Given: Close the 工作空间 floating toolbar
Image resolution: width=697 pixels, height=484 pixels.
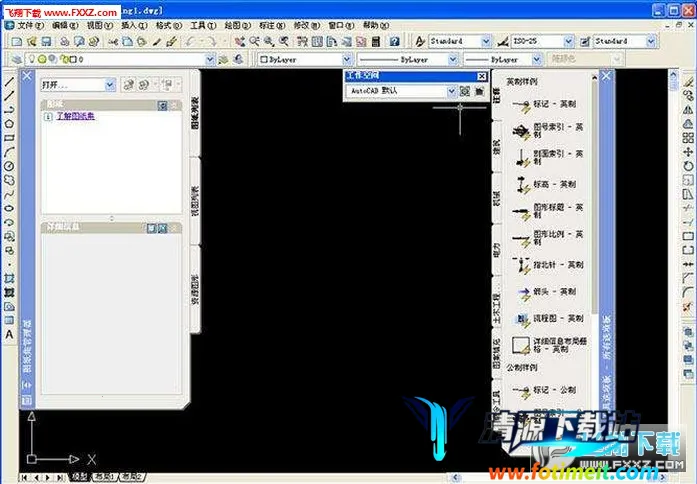Looking at the screenshot, I should point(481,76).
